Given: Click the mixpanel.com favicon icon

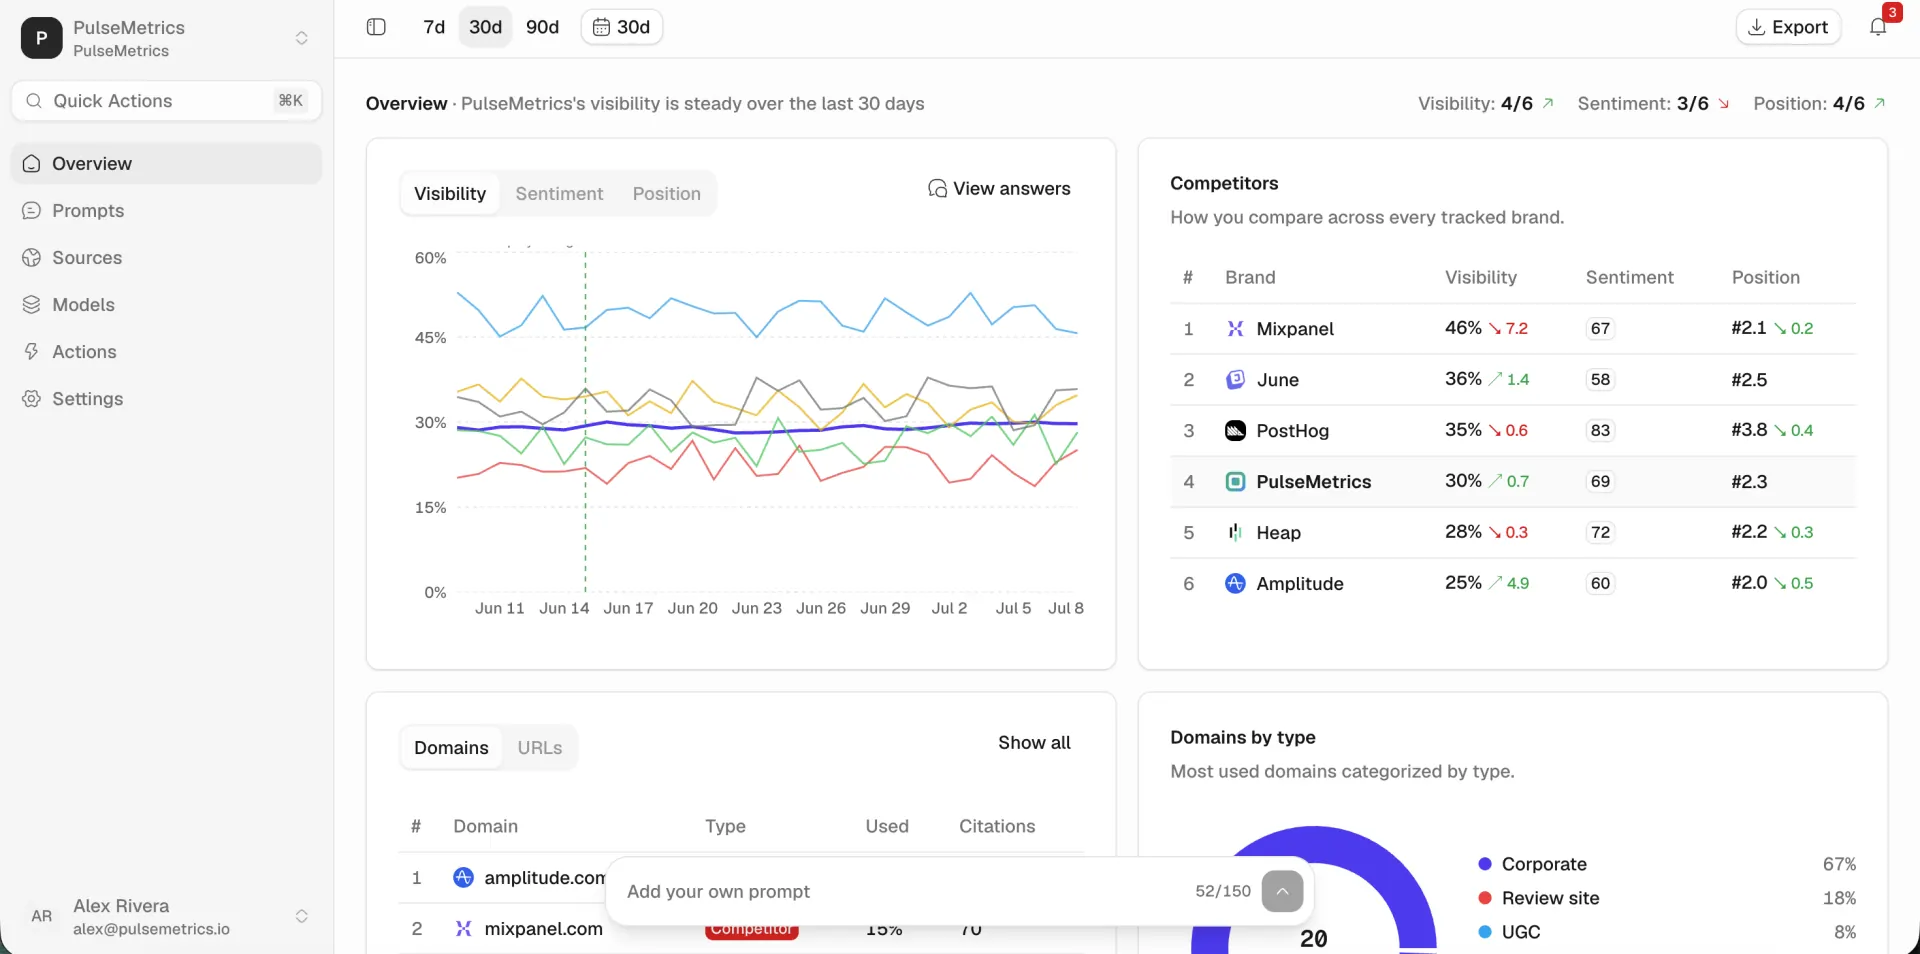Looking at the screenshot, I should [463, 929].
